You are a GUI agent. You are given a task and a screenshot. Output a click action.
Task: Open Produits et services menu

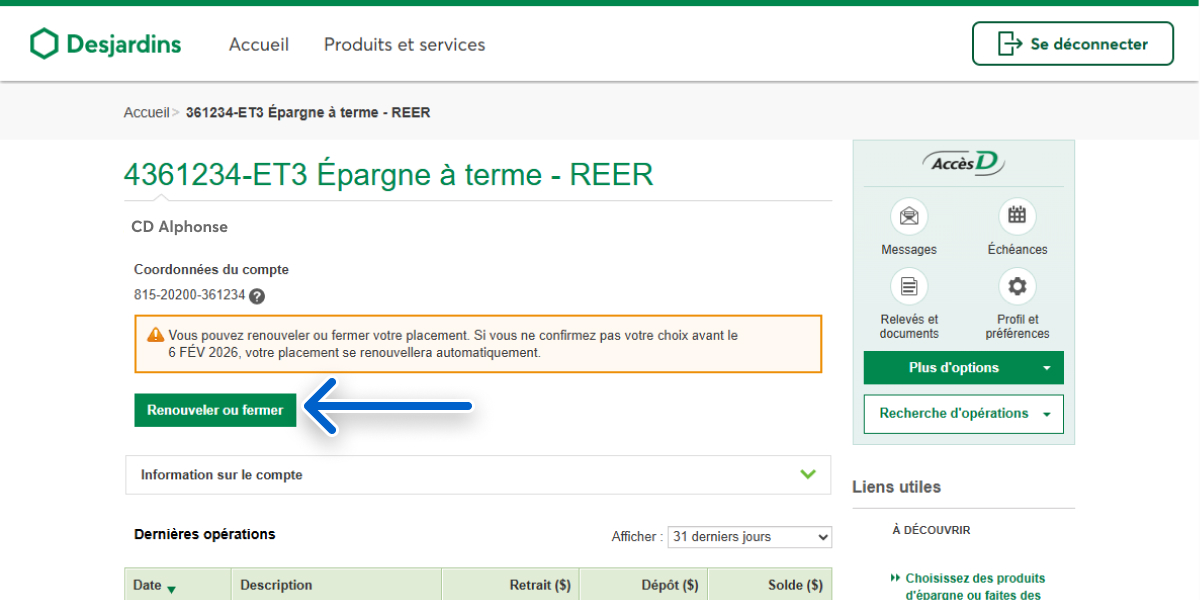(x=404, y=45)
